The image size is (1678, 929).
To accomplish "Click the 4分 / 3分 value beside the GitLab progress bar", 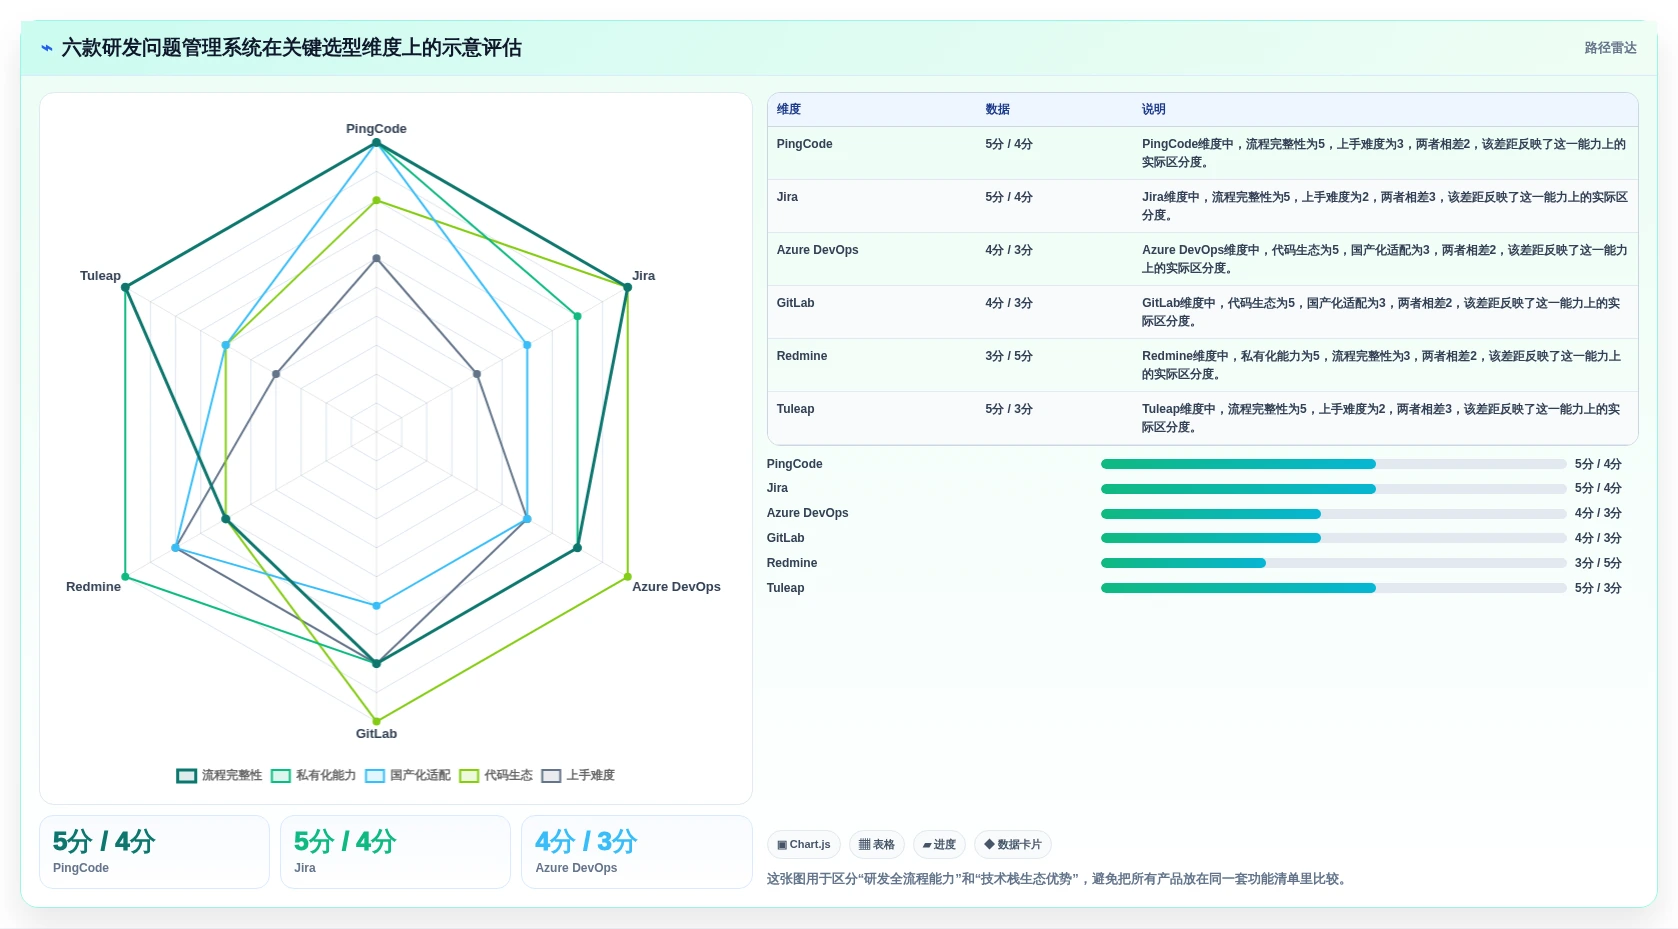I will (1598, 538).
